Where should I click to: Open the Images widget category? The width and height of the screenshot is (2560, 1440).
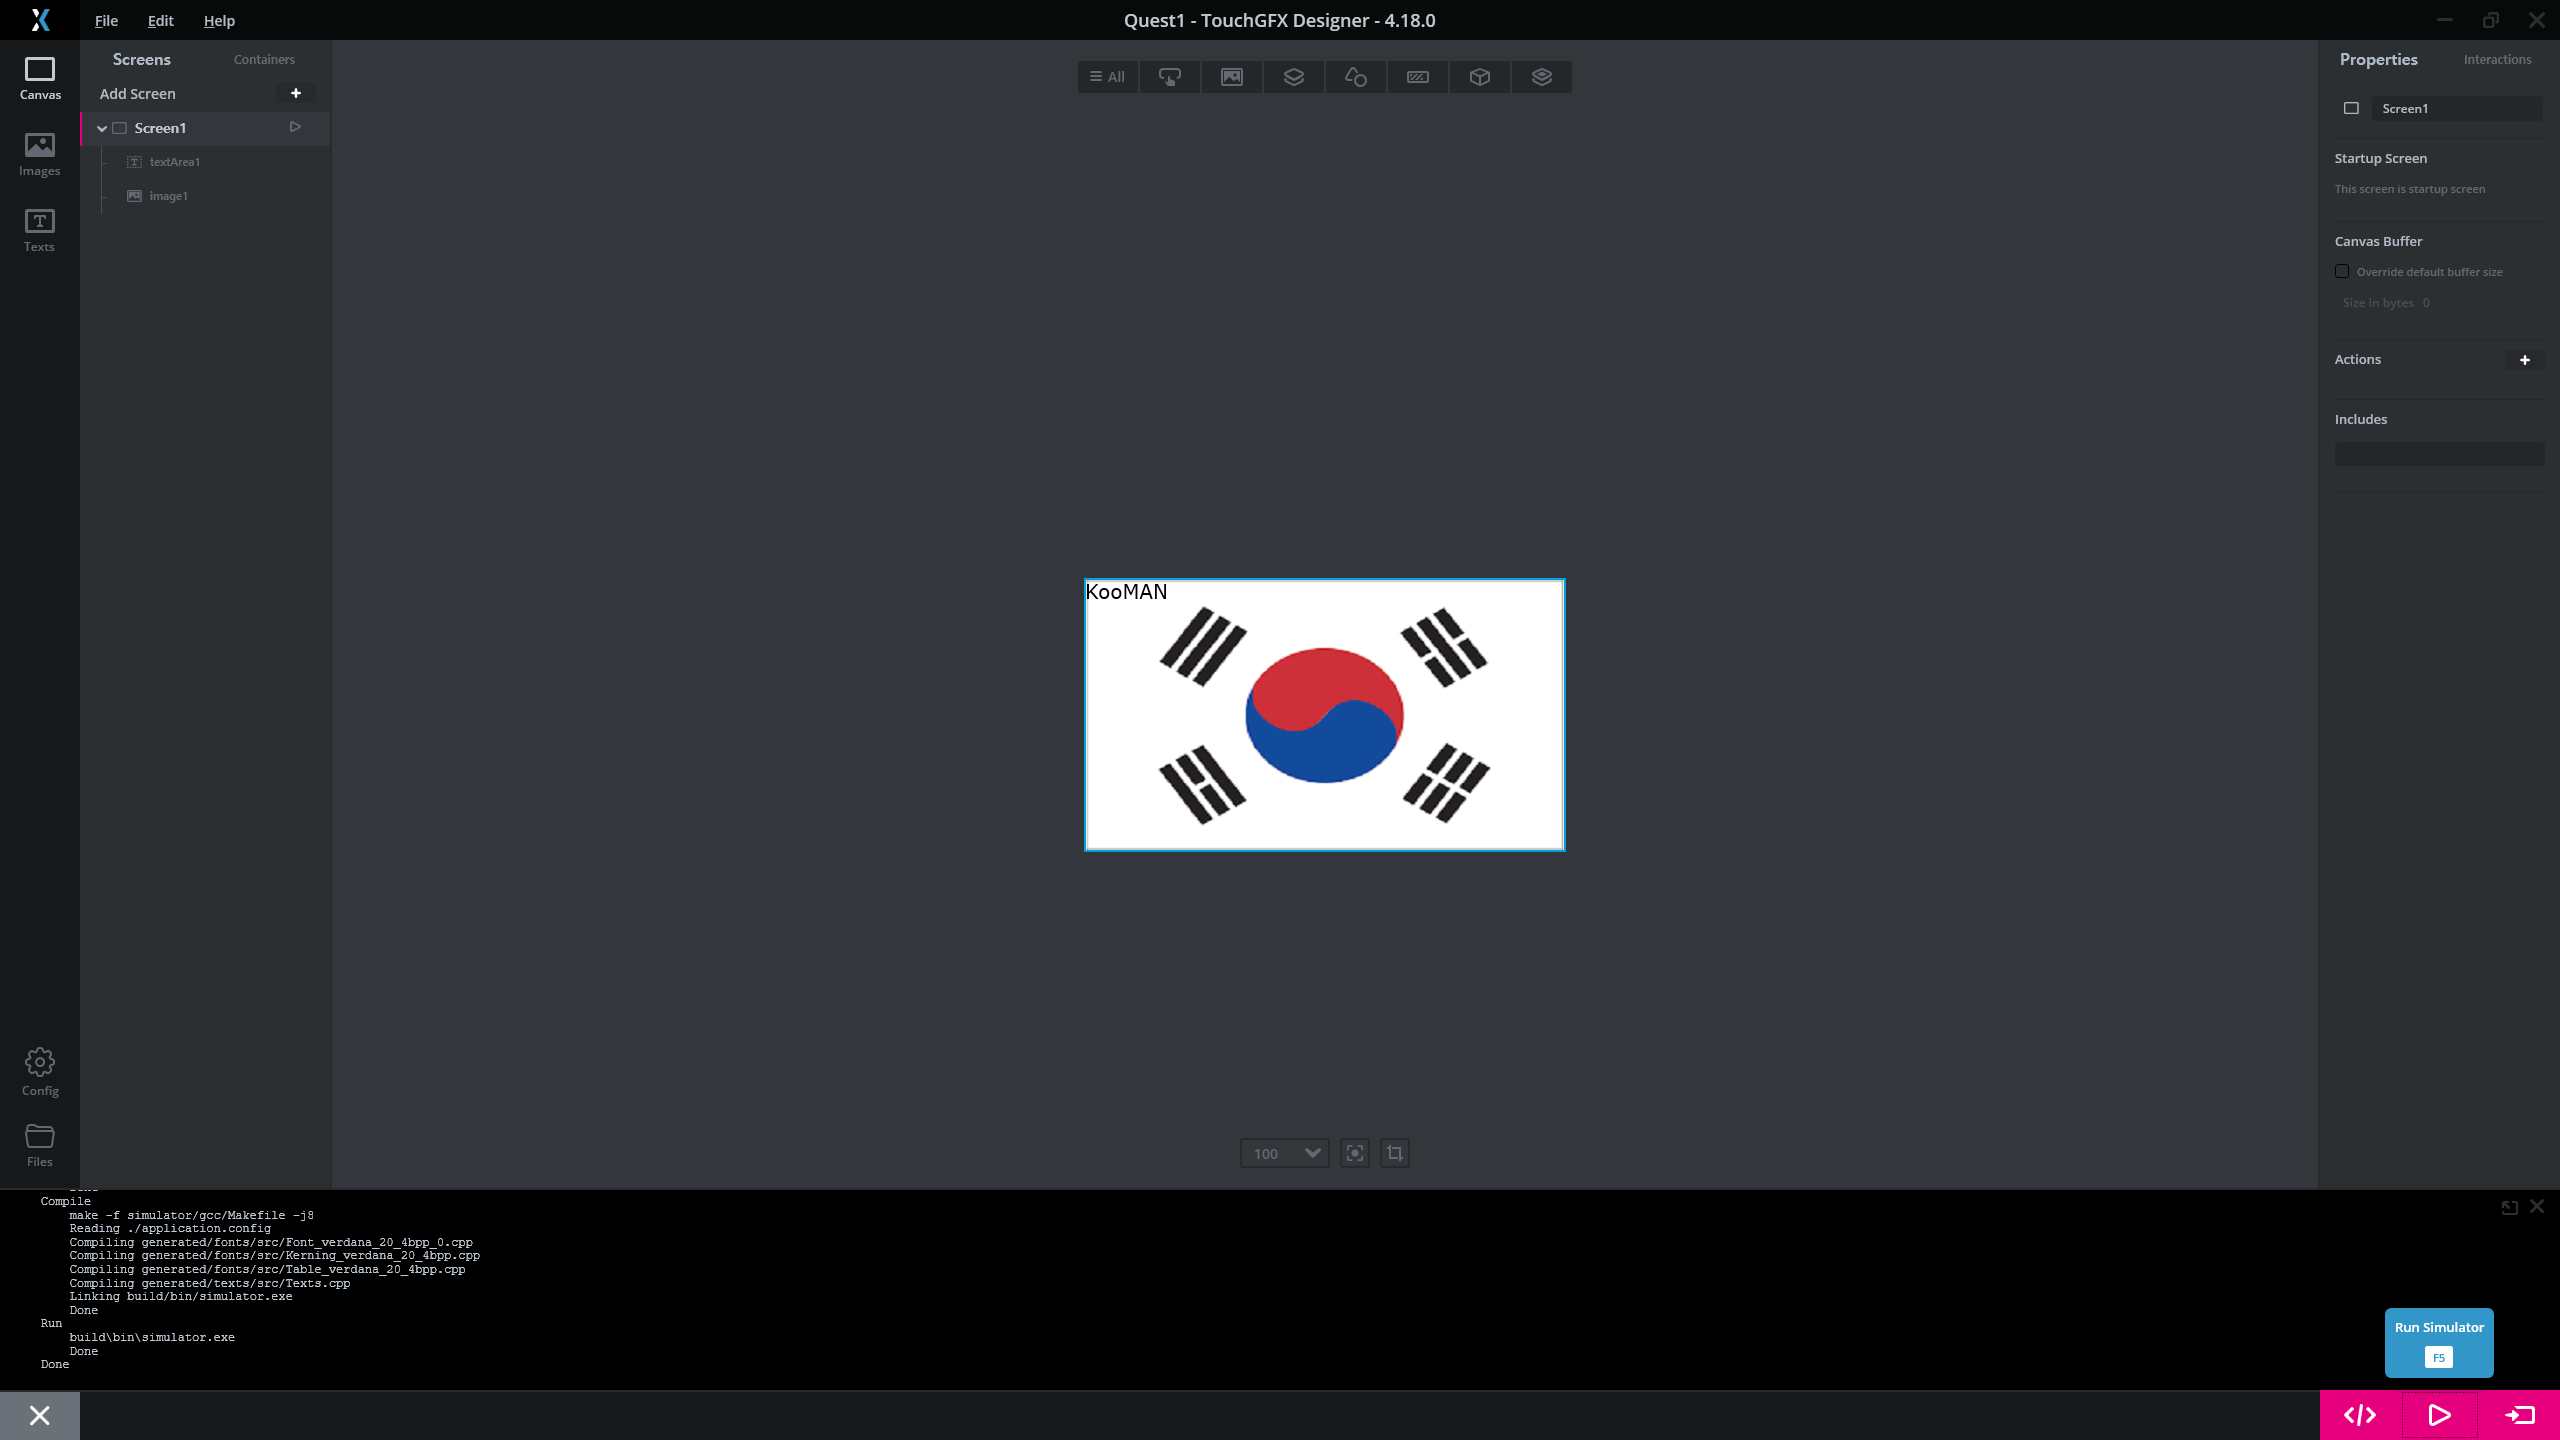(1232, 77)
